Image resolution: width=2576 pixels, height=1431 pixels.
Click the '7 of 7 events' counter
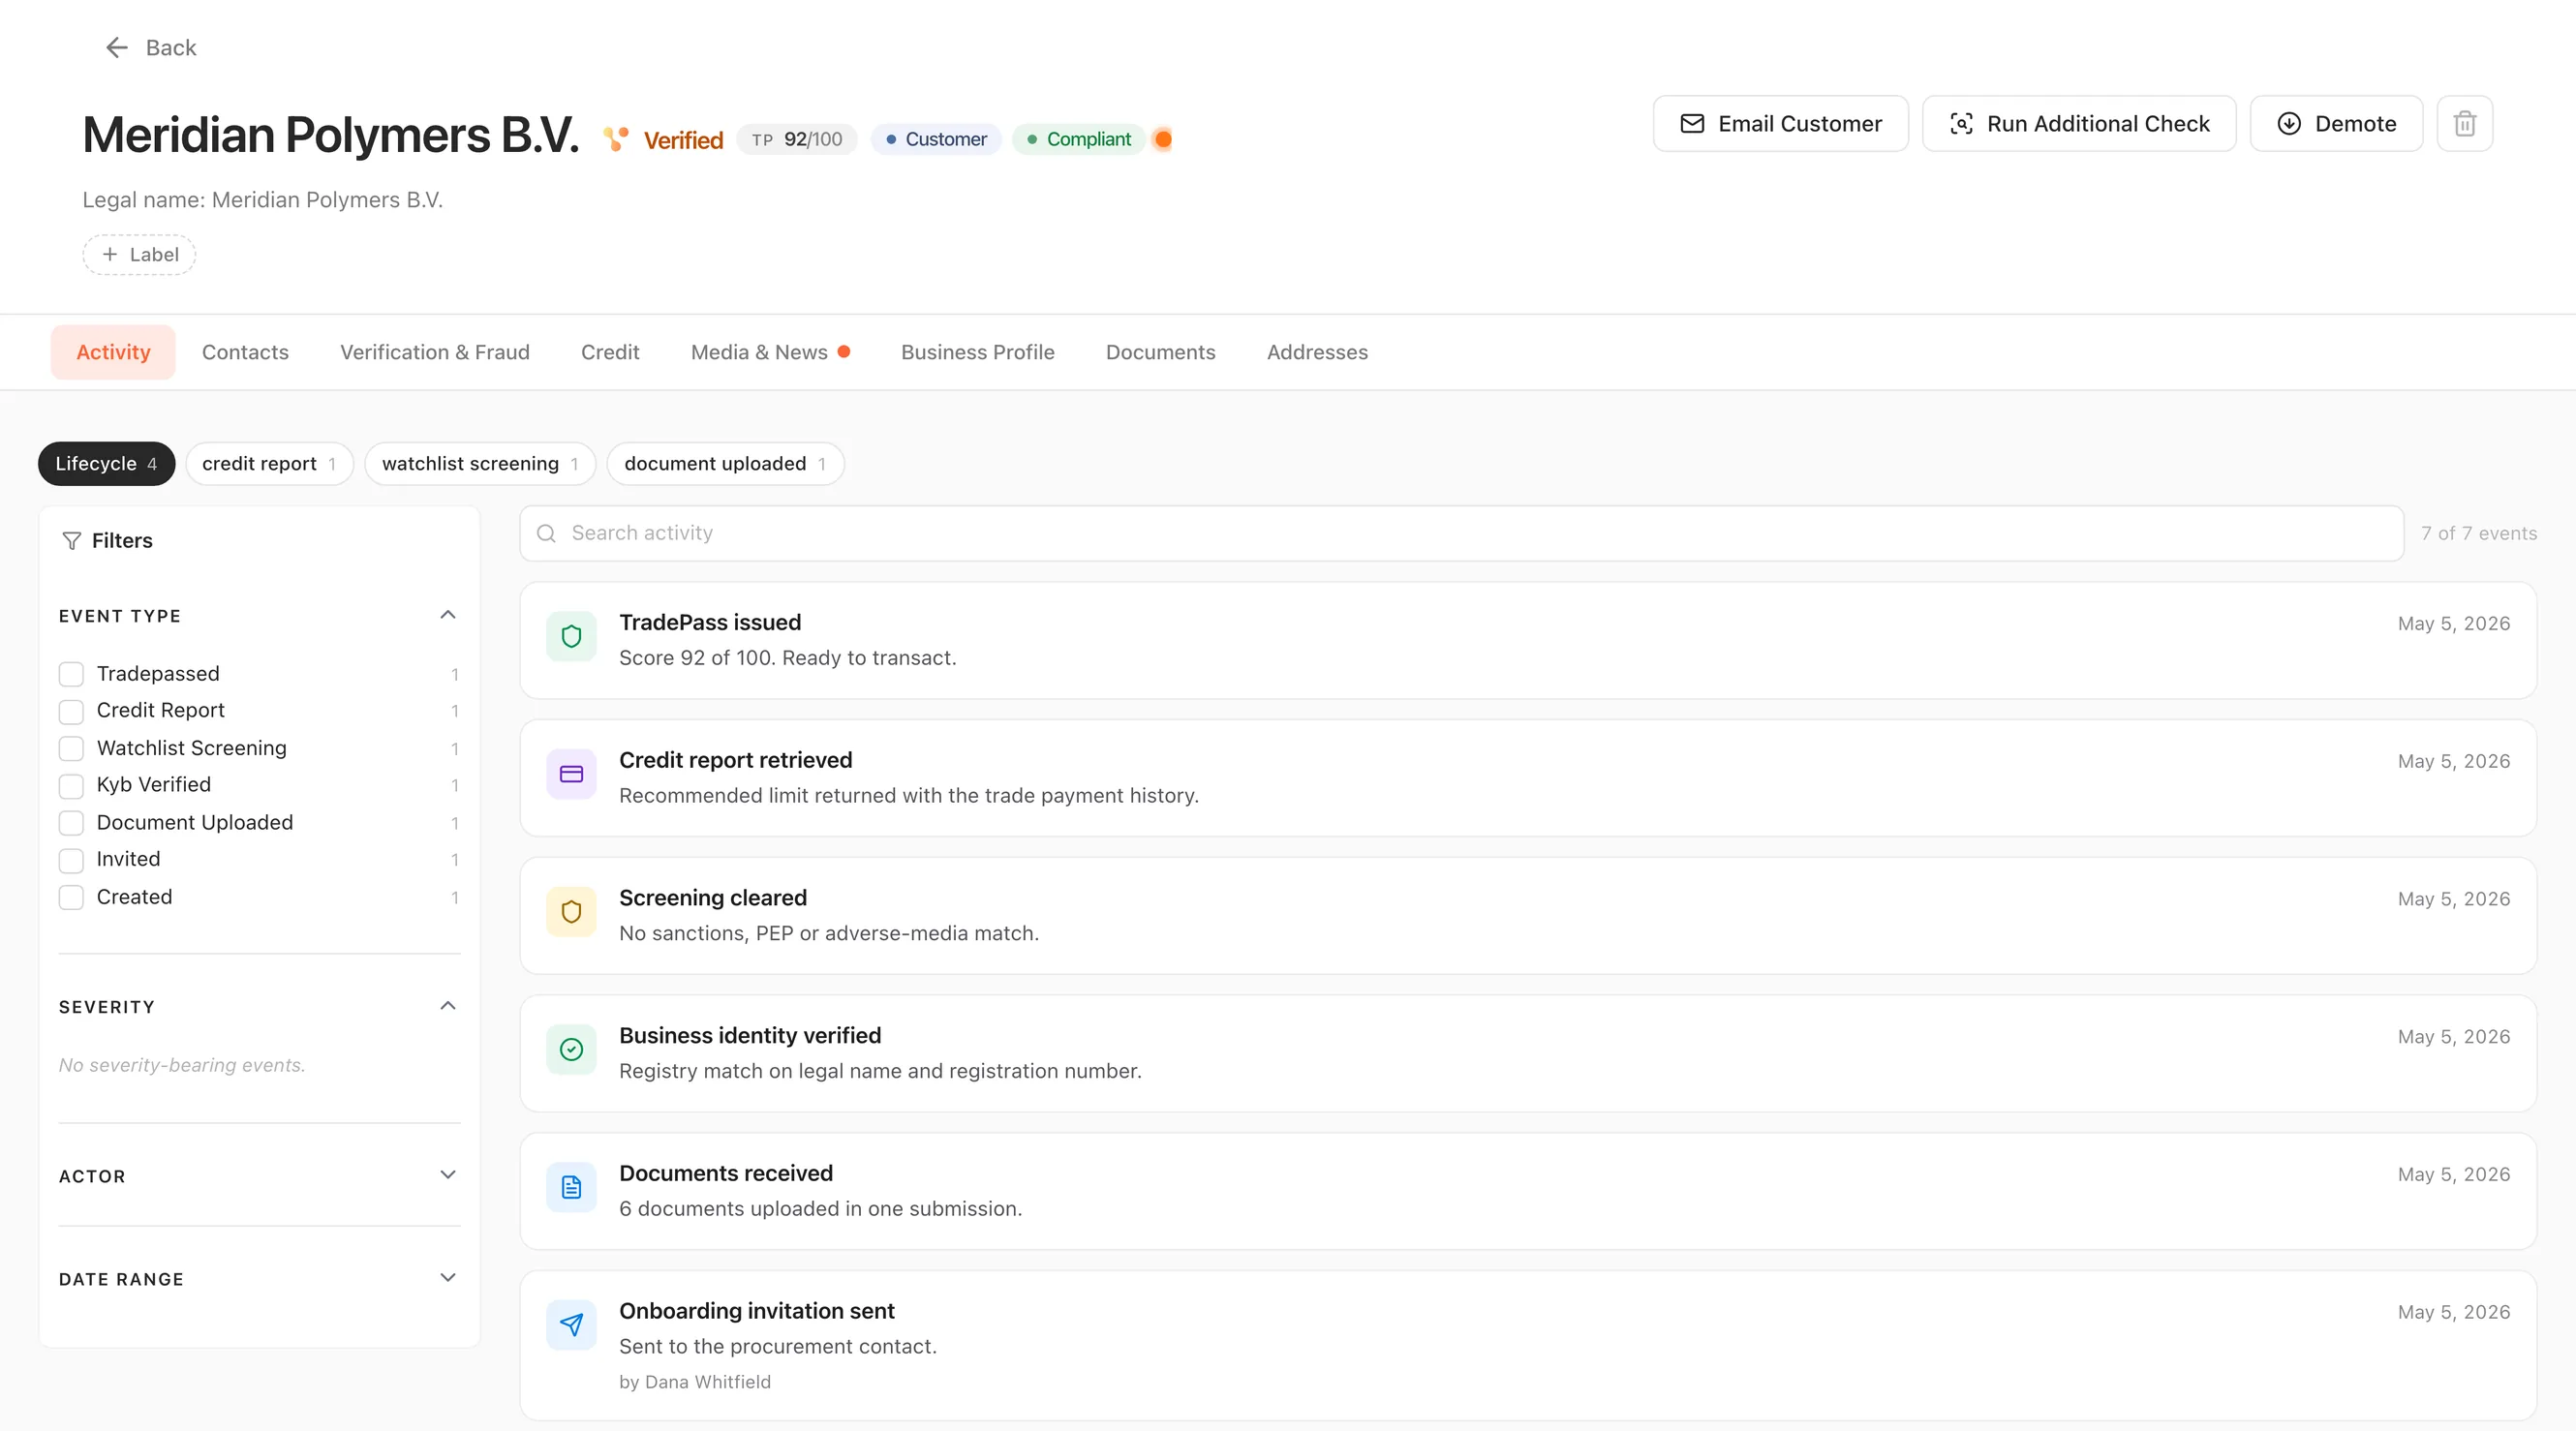pos(2479,533)
